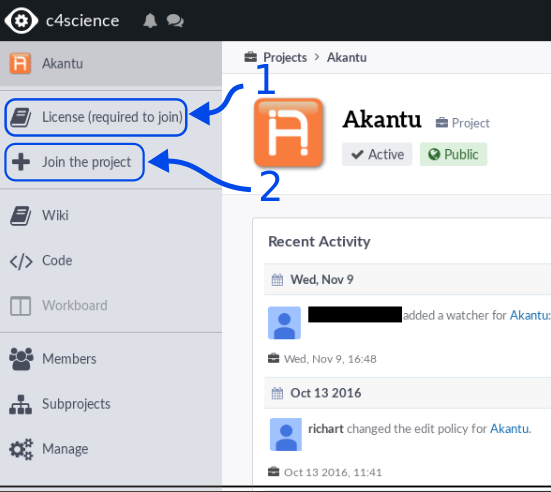Open the Workboard sidebar item
The image size is (551, 492).
pyautogui.click(x=75, y=305)
